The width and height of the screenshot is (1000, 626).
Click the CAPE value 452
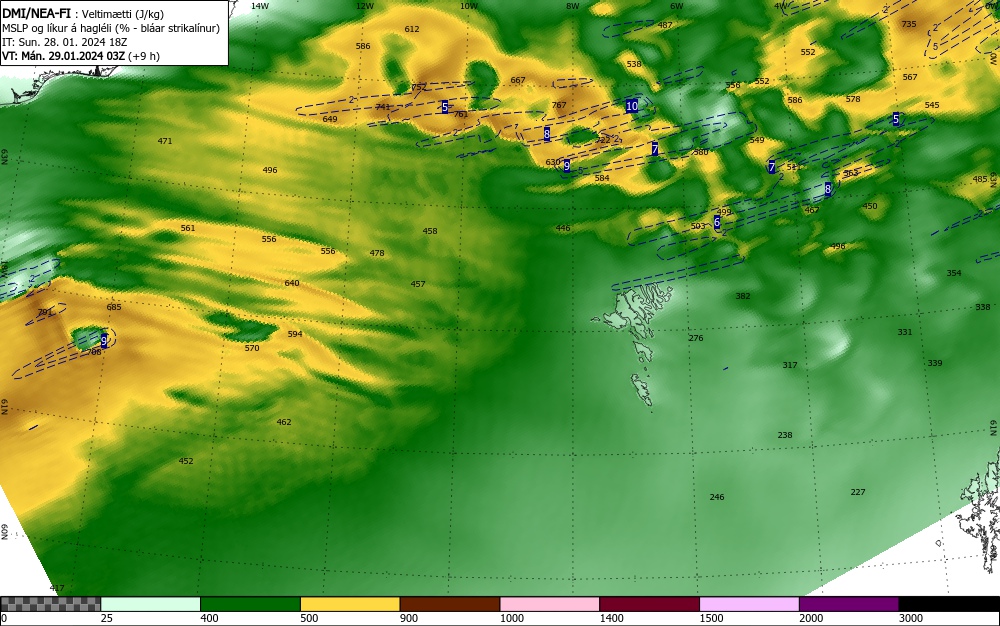click(x=186, y=461)
